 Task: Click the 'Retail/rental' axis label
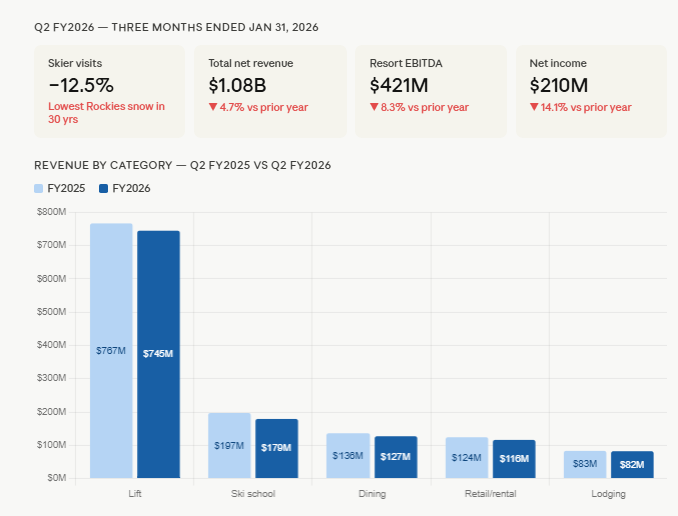point(490,494)
